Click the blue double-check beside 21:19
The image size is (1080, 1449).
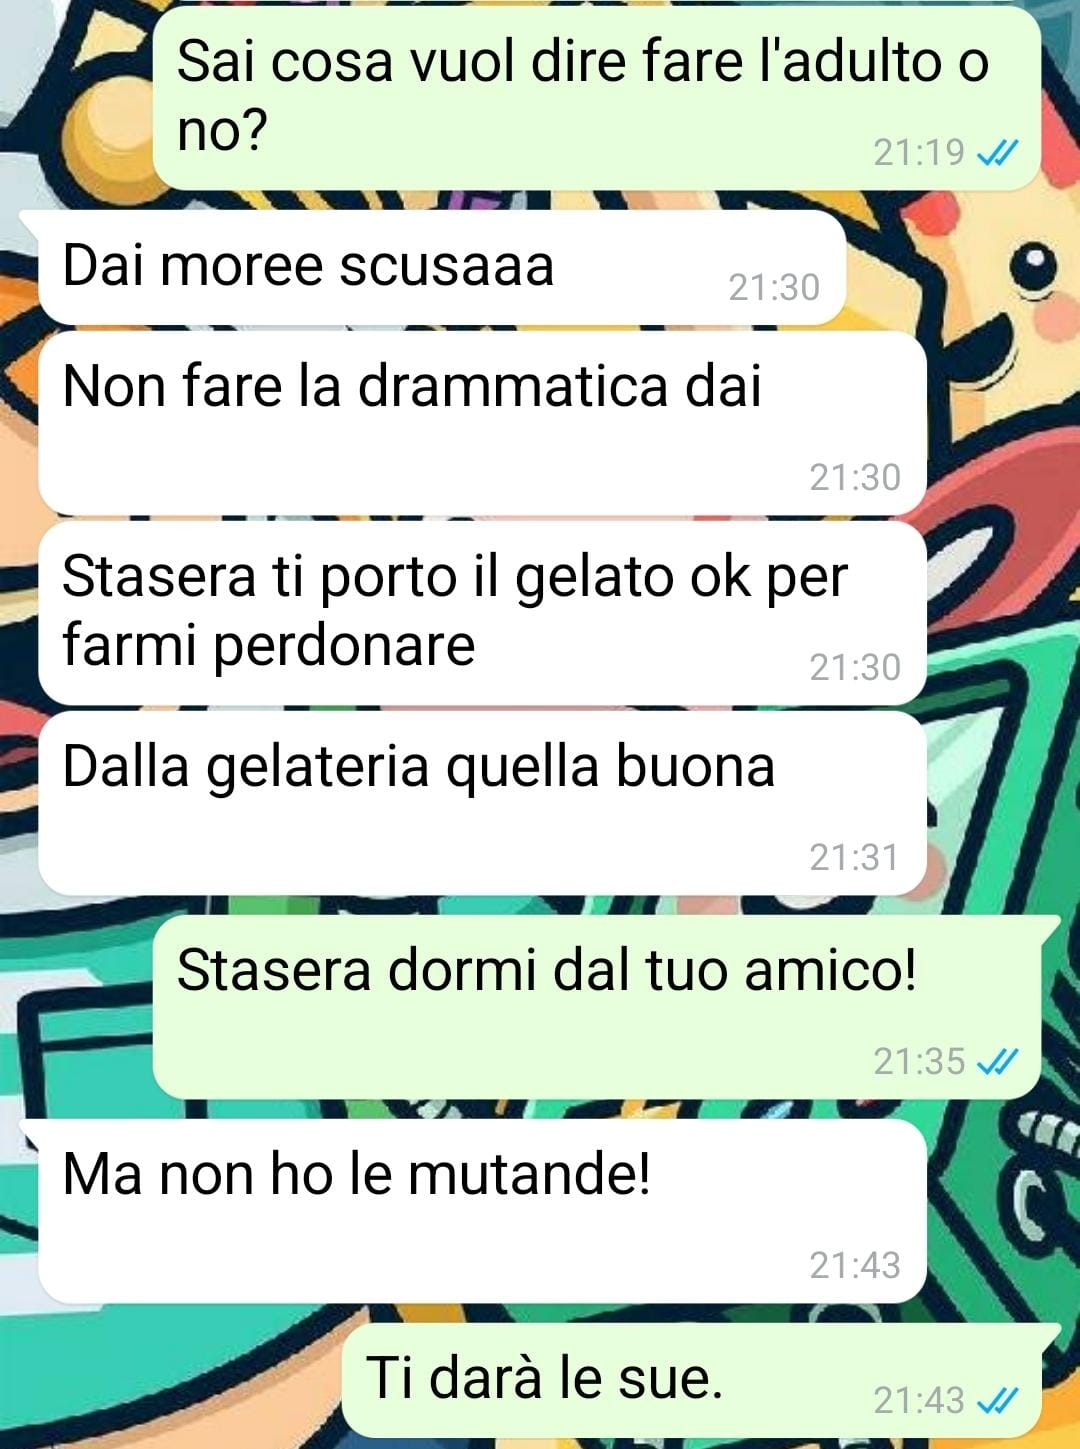[996, 153]
